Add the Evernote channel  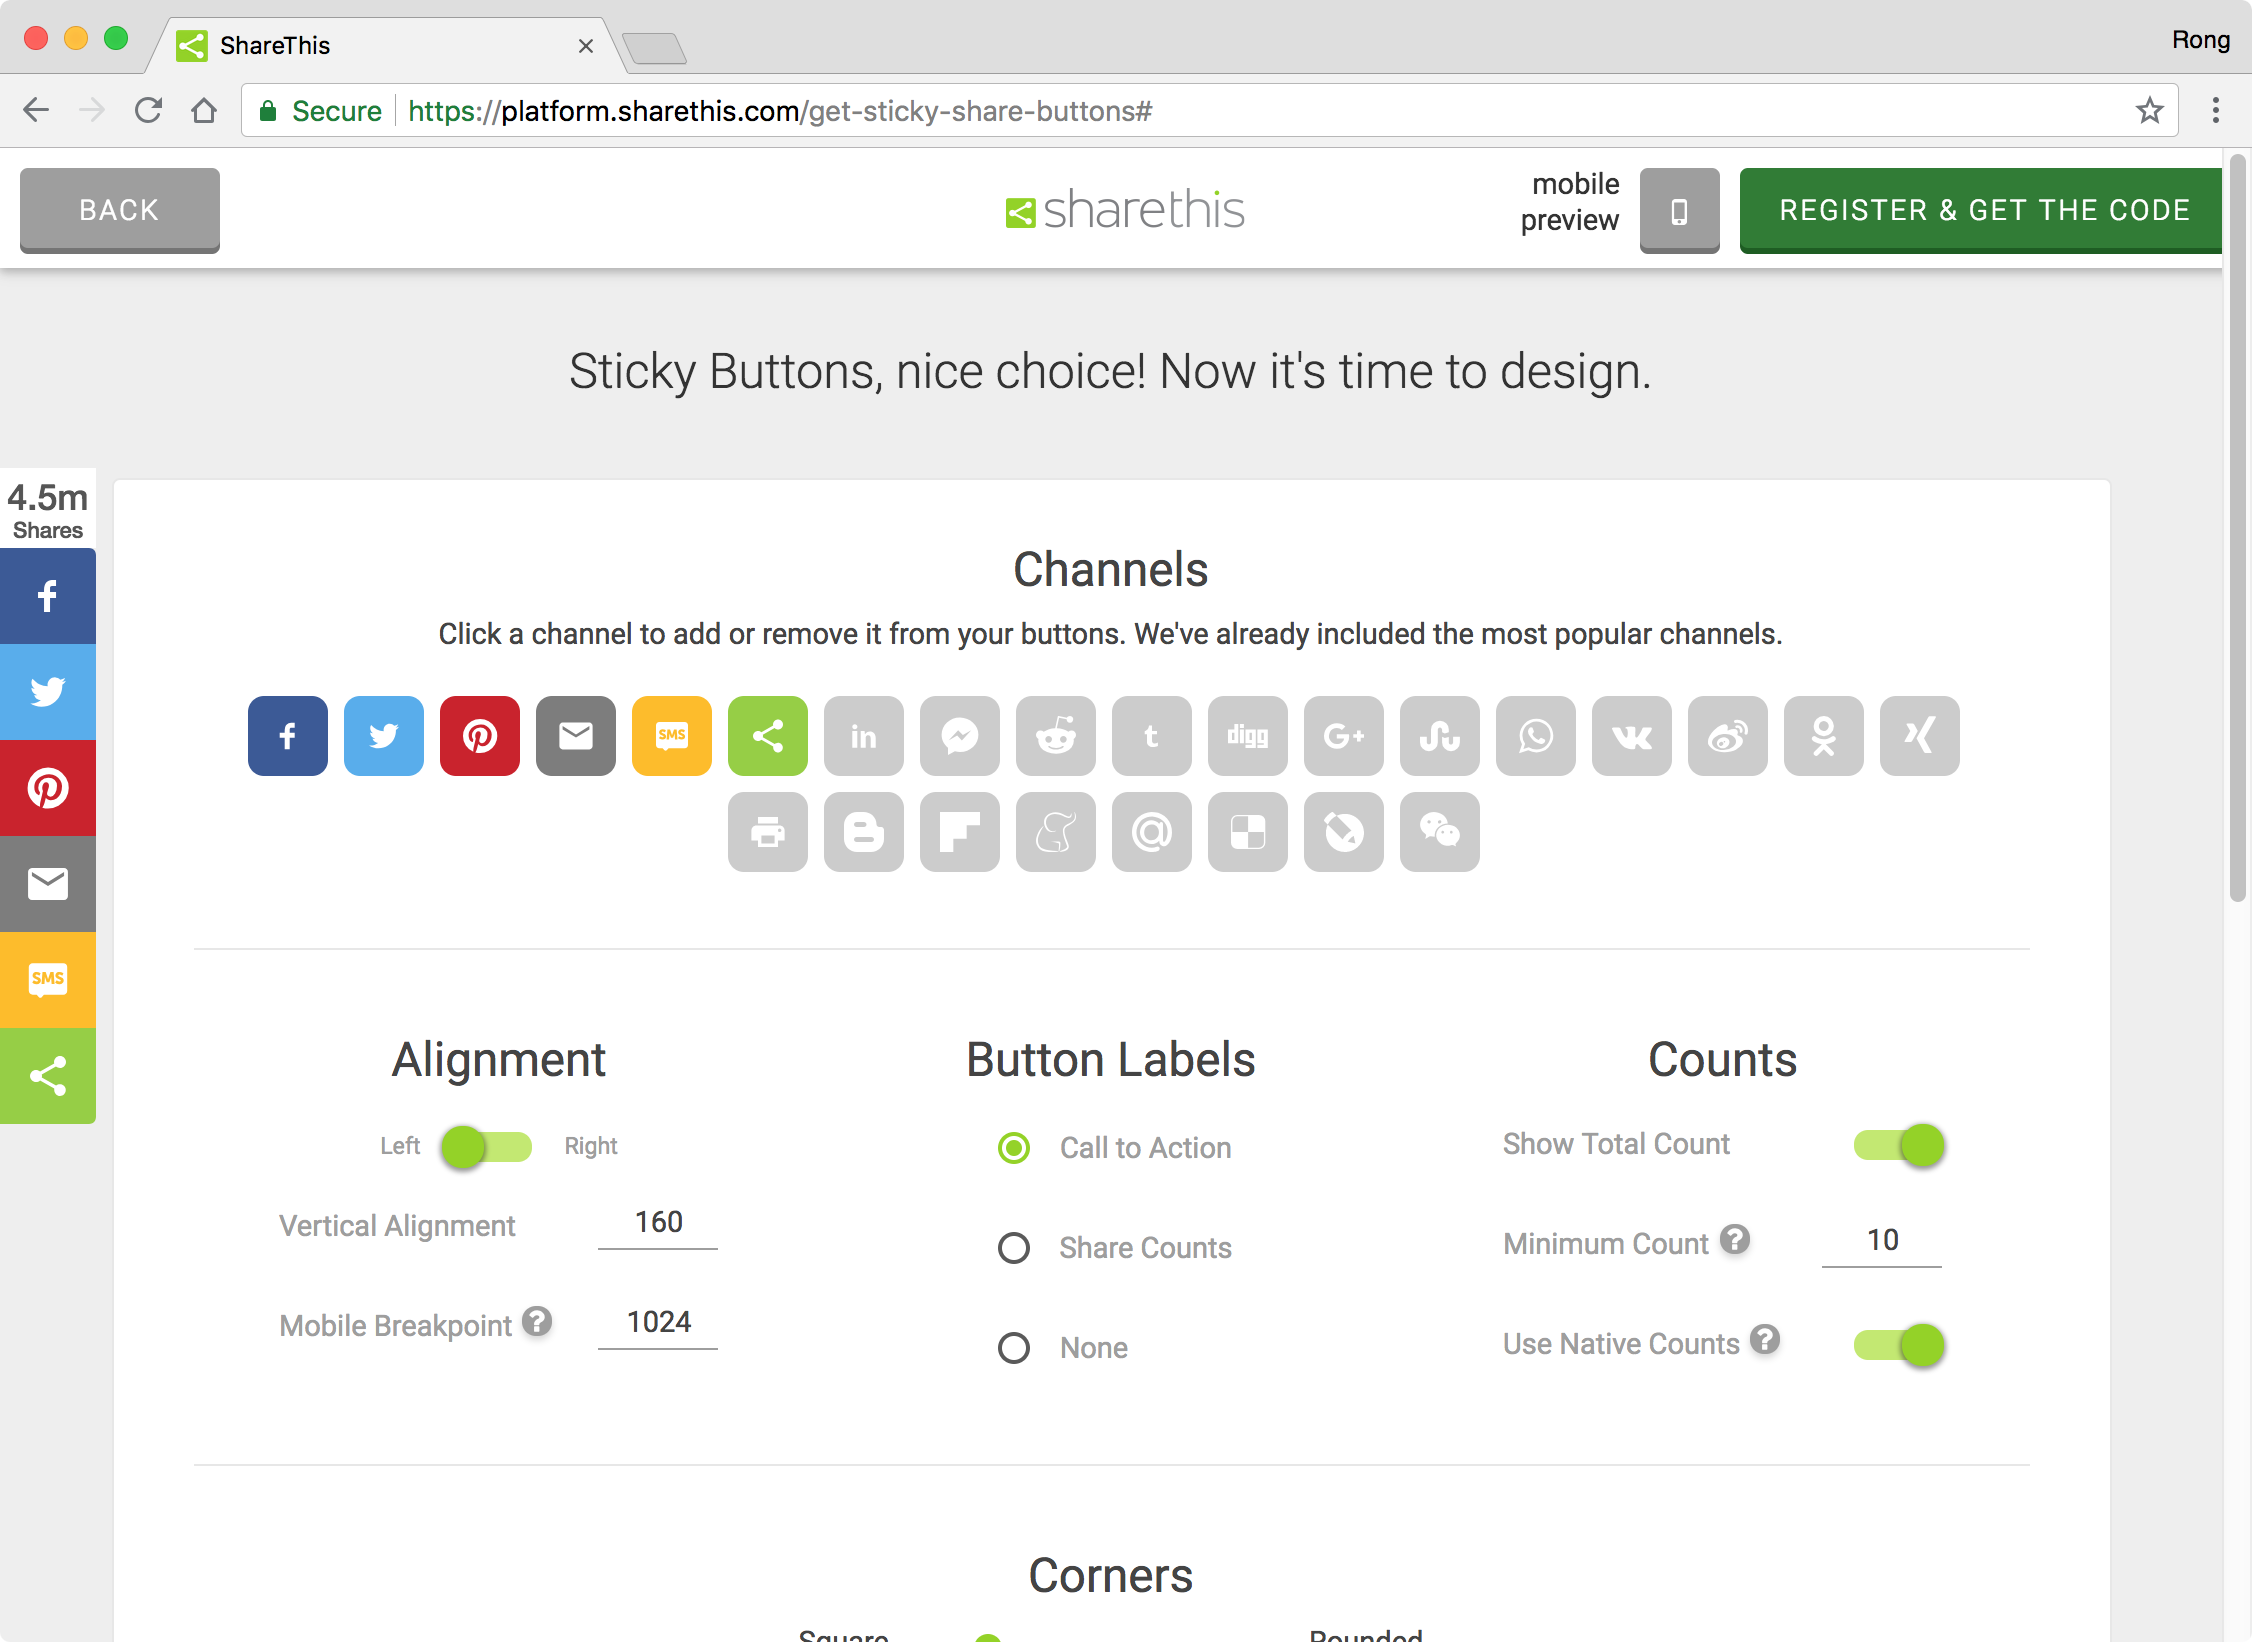point(1056,832)
